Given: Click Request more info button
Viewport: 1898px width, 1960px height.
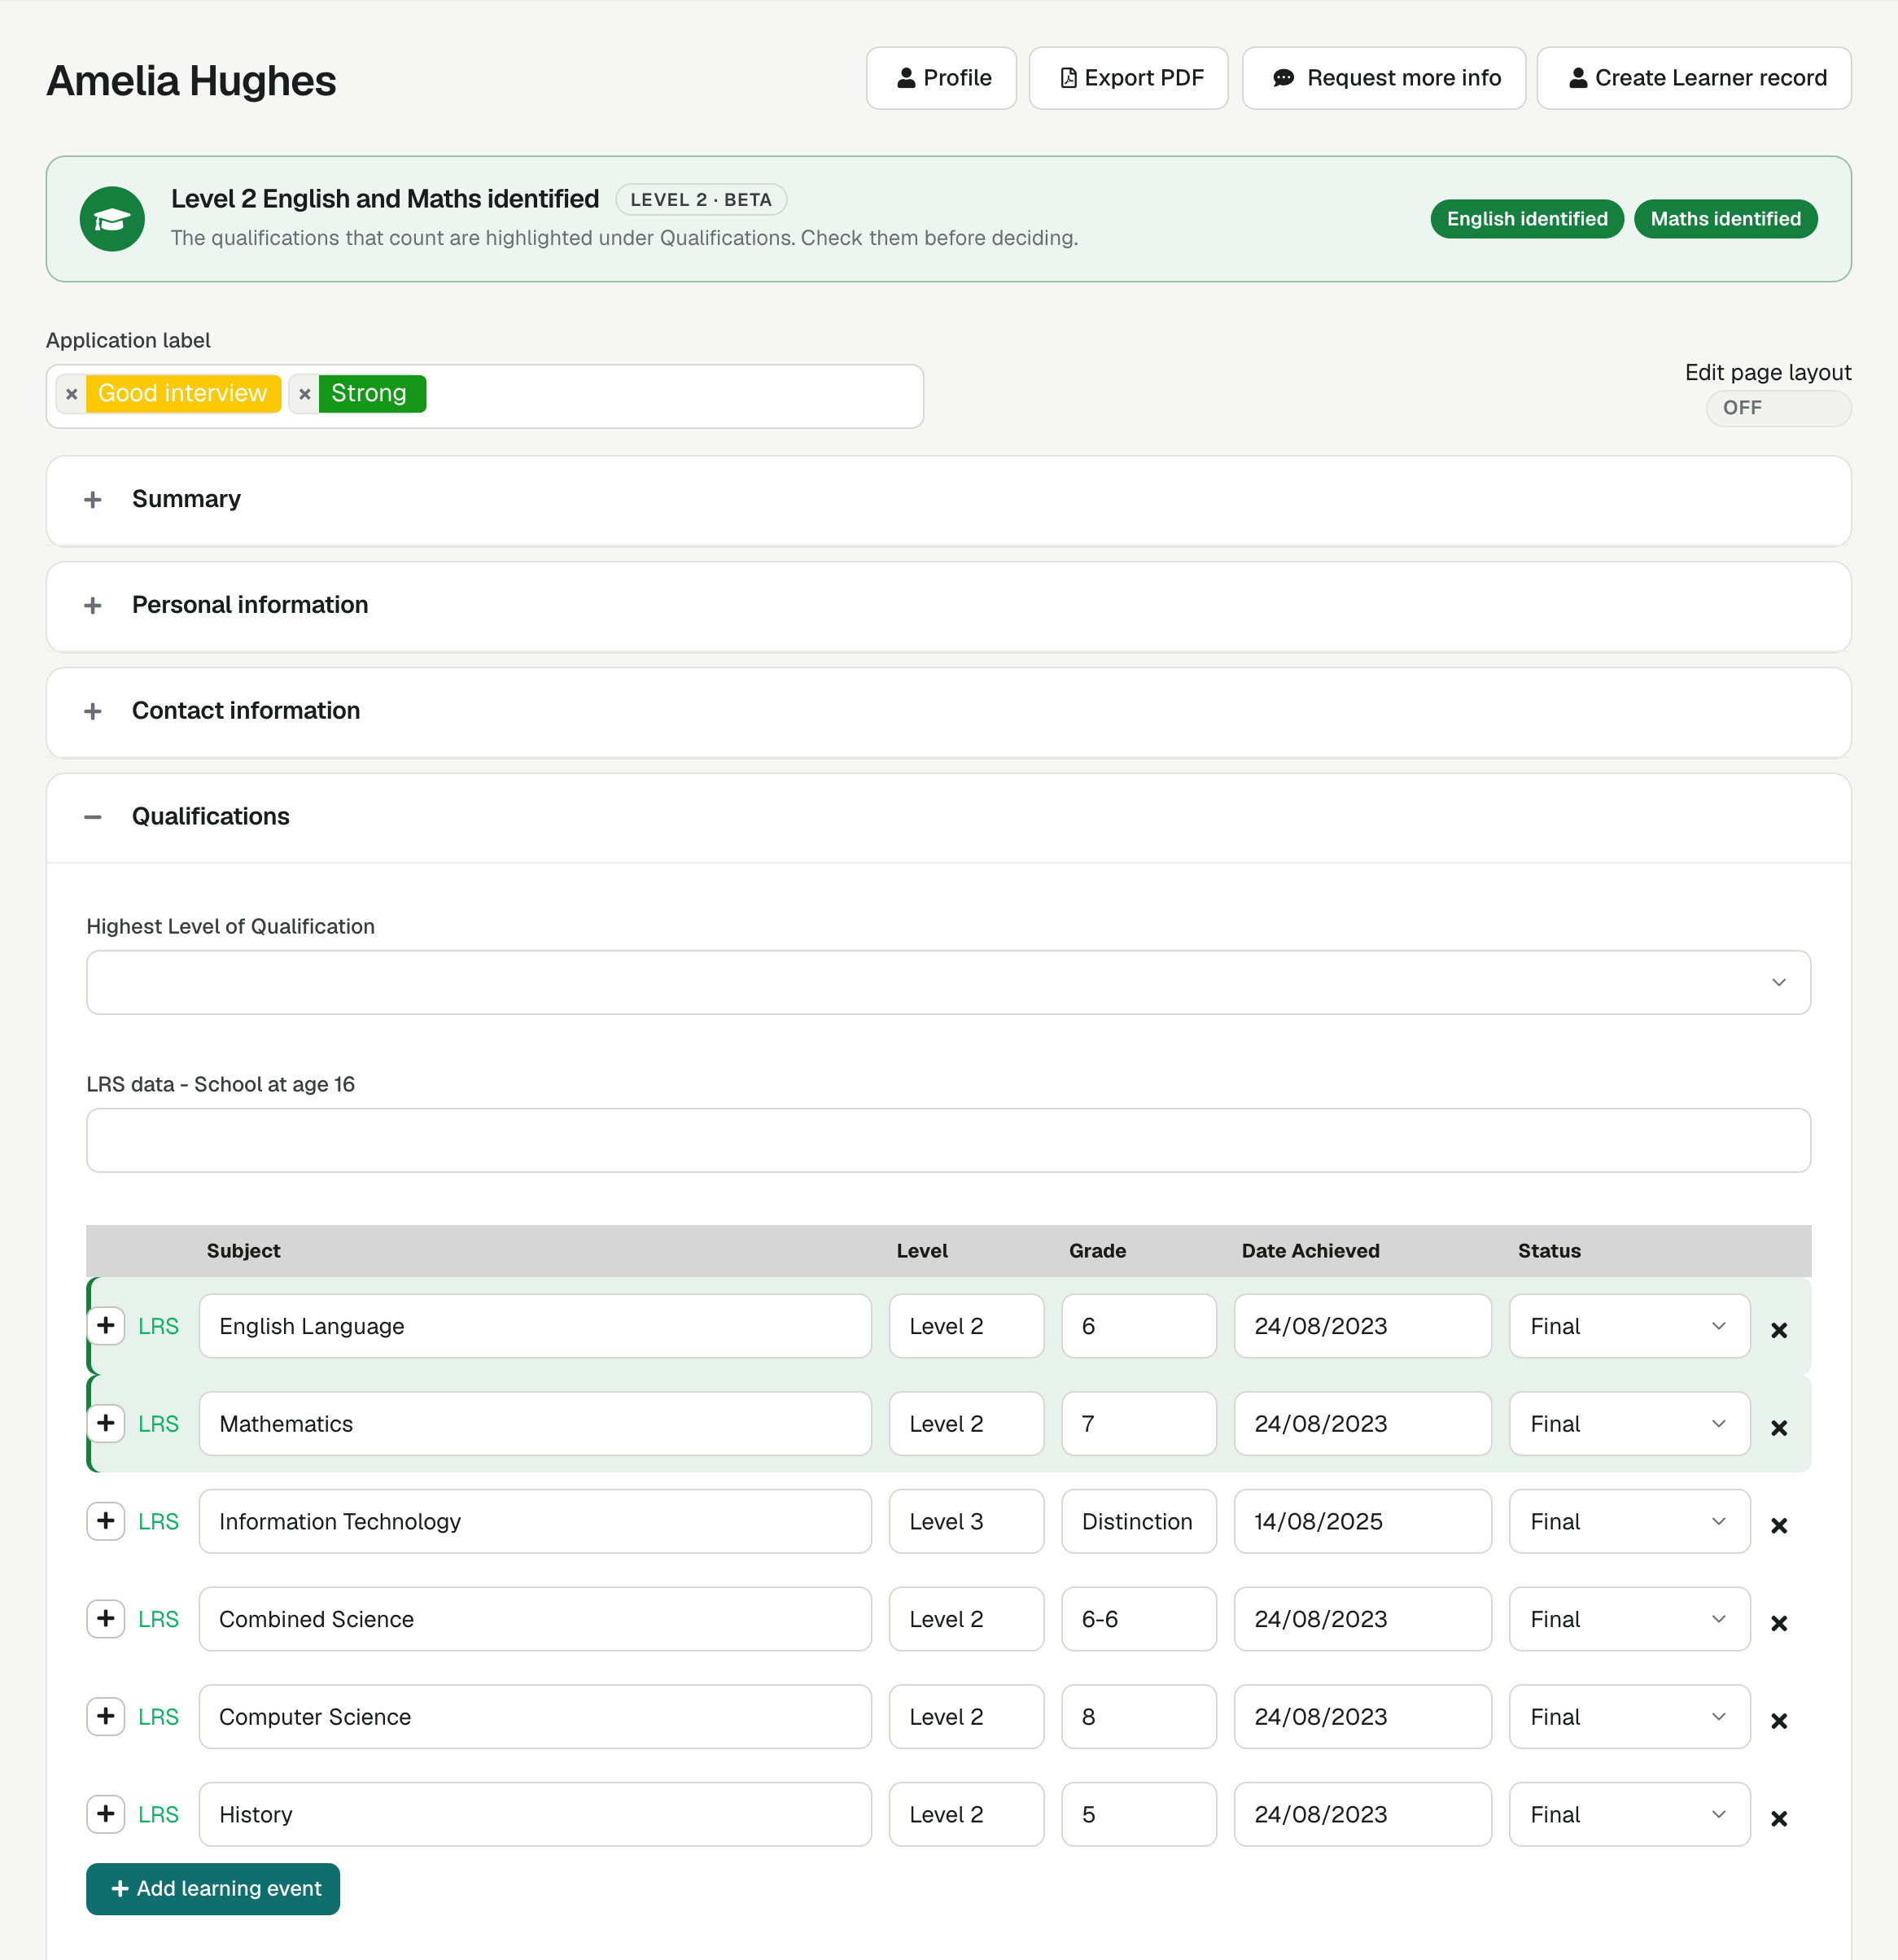Looking at the screenshot, I should coord(1384,78).
